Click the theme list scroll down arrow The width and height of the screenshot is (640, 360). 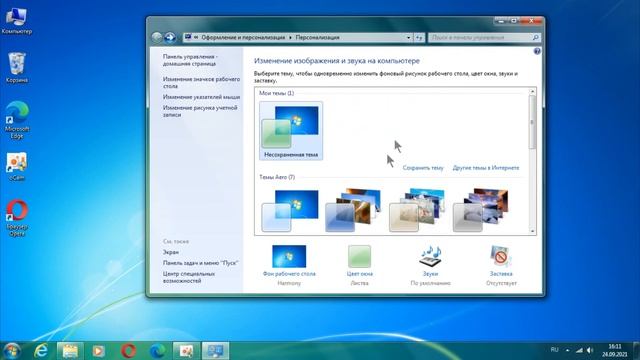[x=532, y=231]
